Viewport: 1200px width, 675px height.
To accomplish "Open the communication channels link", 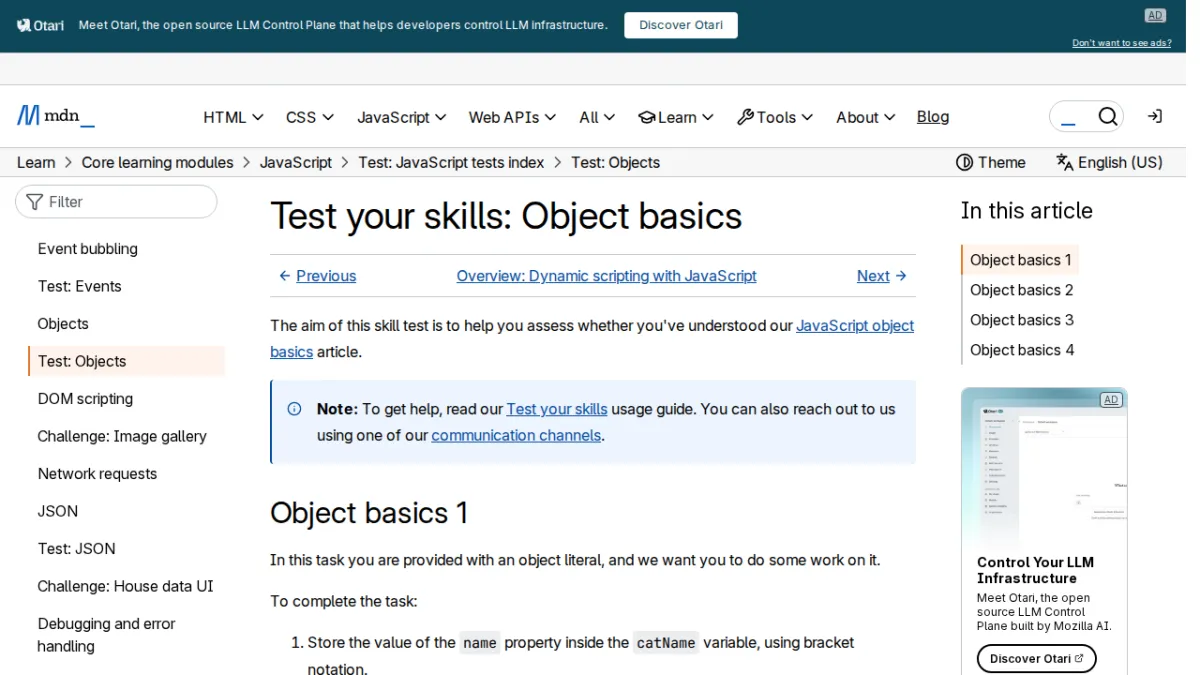I will 516,435.
